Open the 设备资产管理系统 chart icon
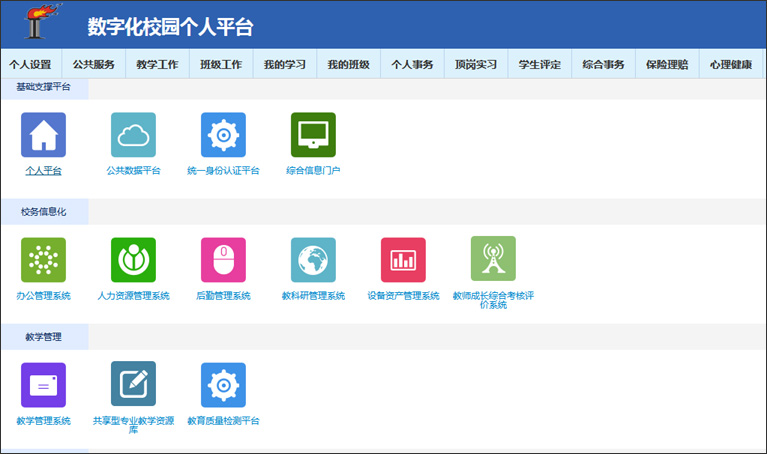767x454 pixels. tap(403, 260)
